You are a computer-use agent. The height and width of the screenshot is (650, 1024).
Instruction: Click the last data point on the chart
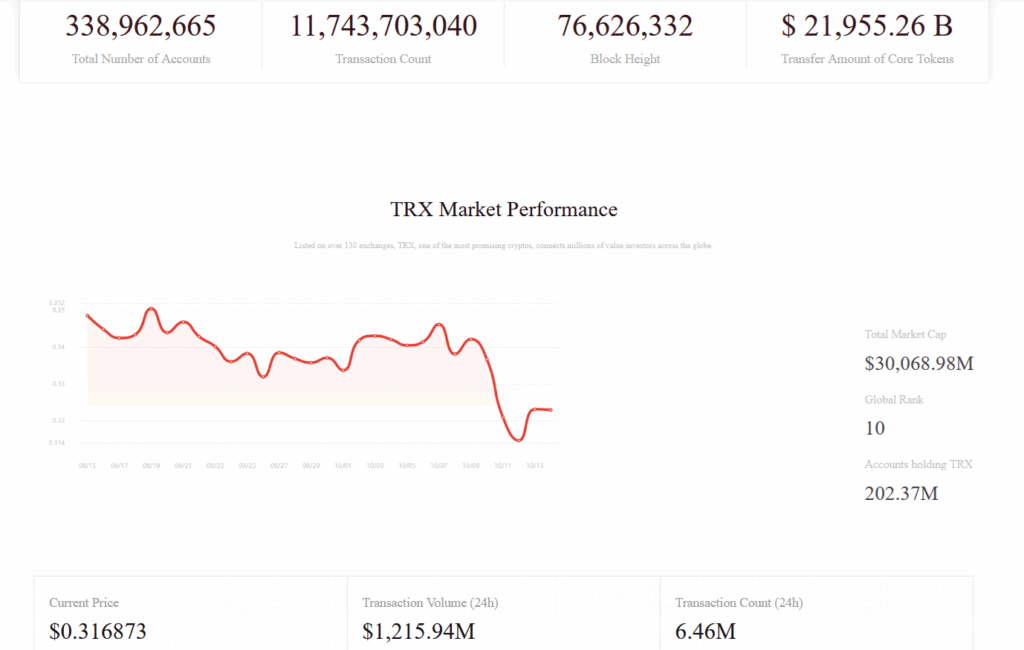pos(552,409)
